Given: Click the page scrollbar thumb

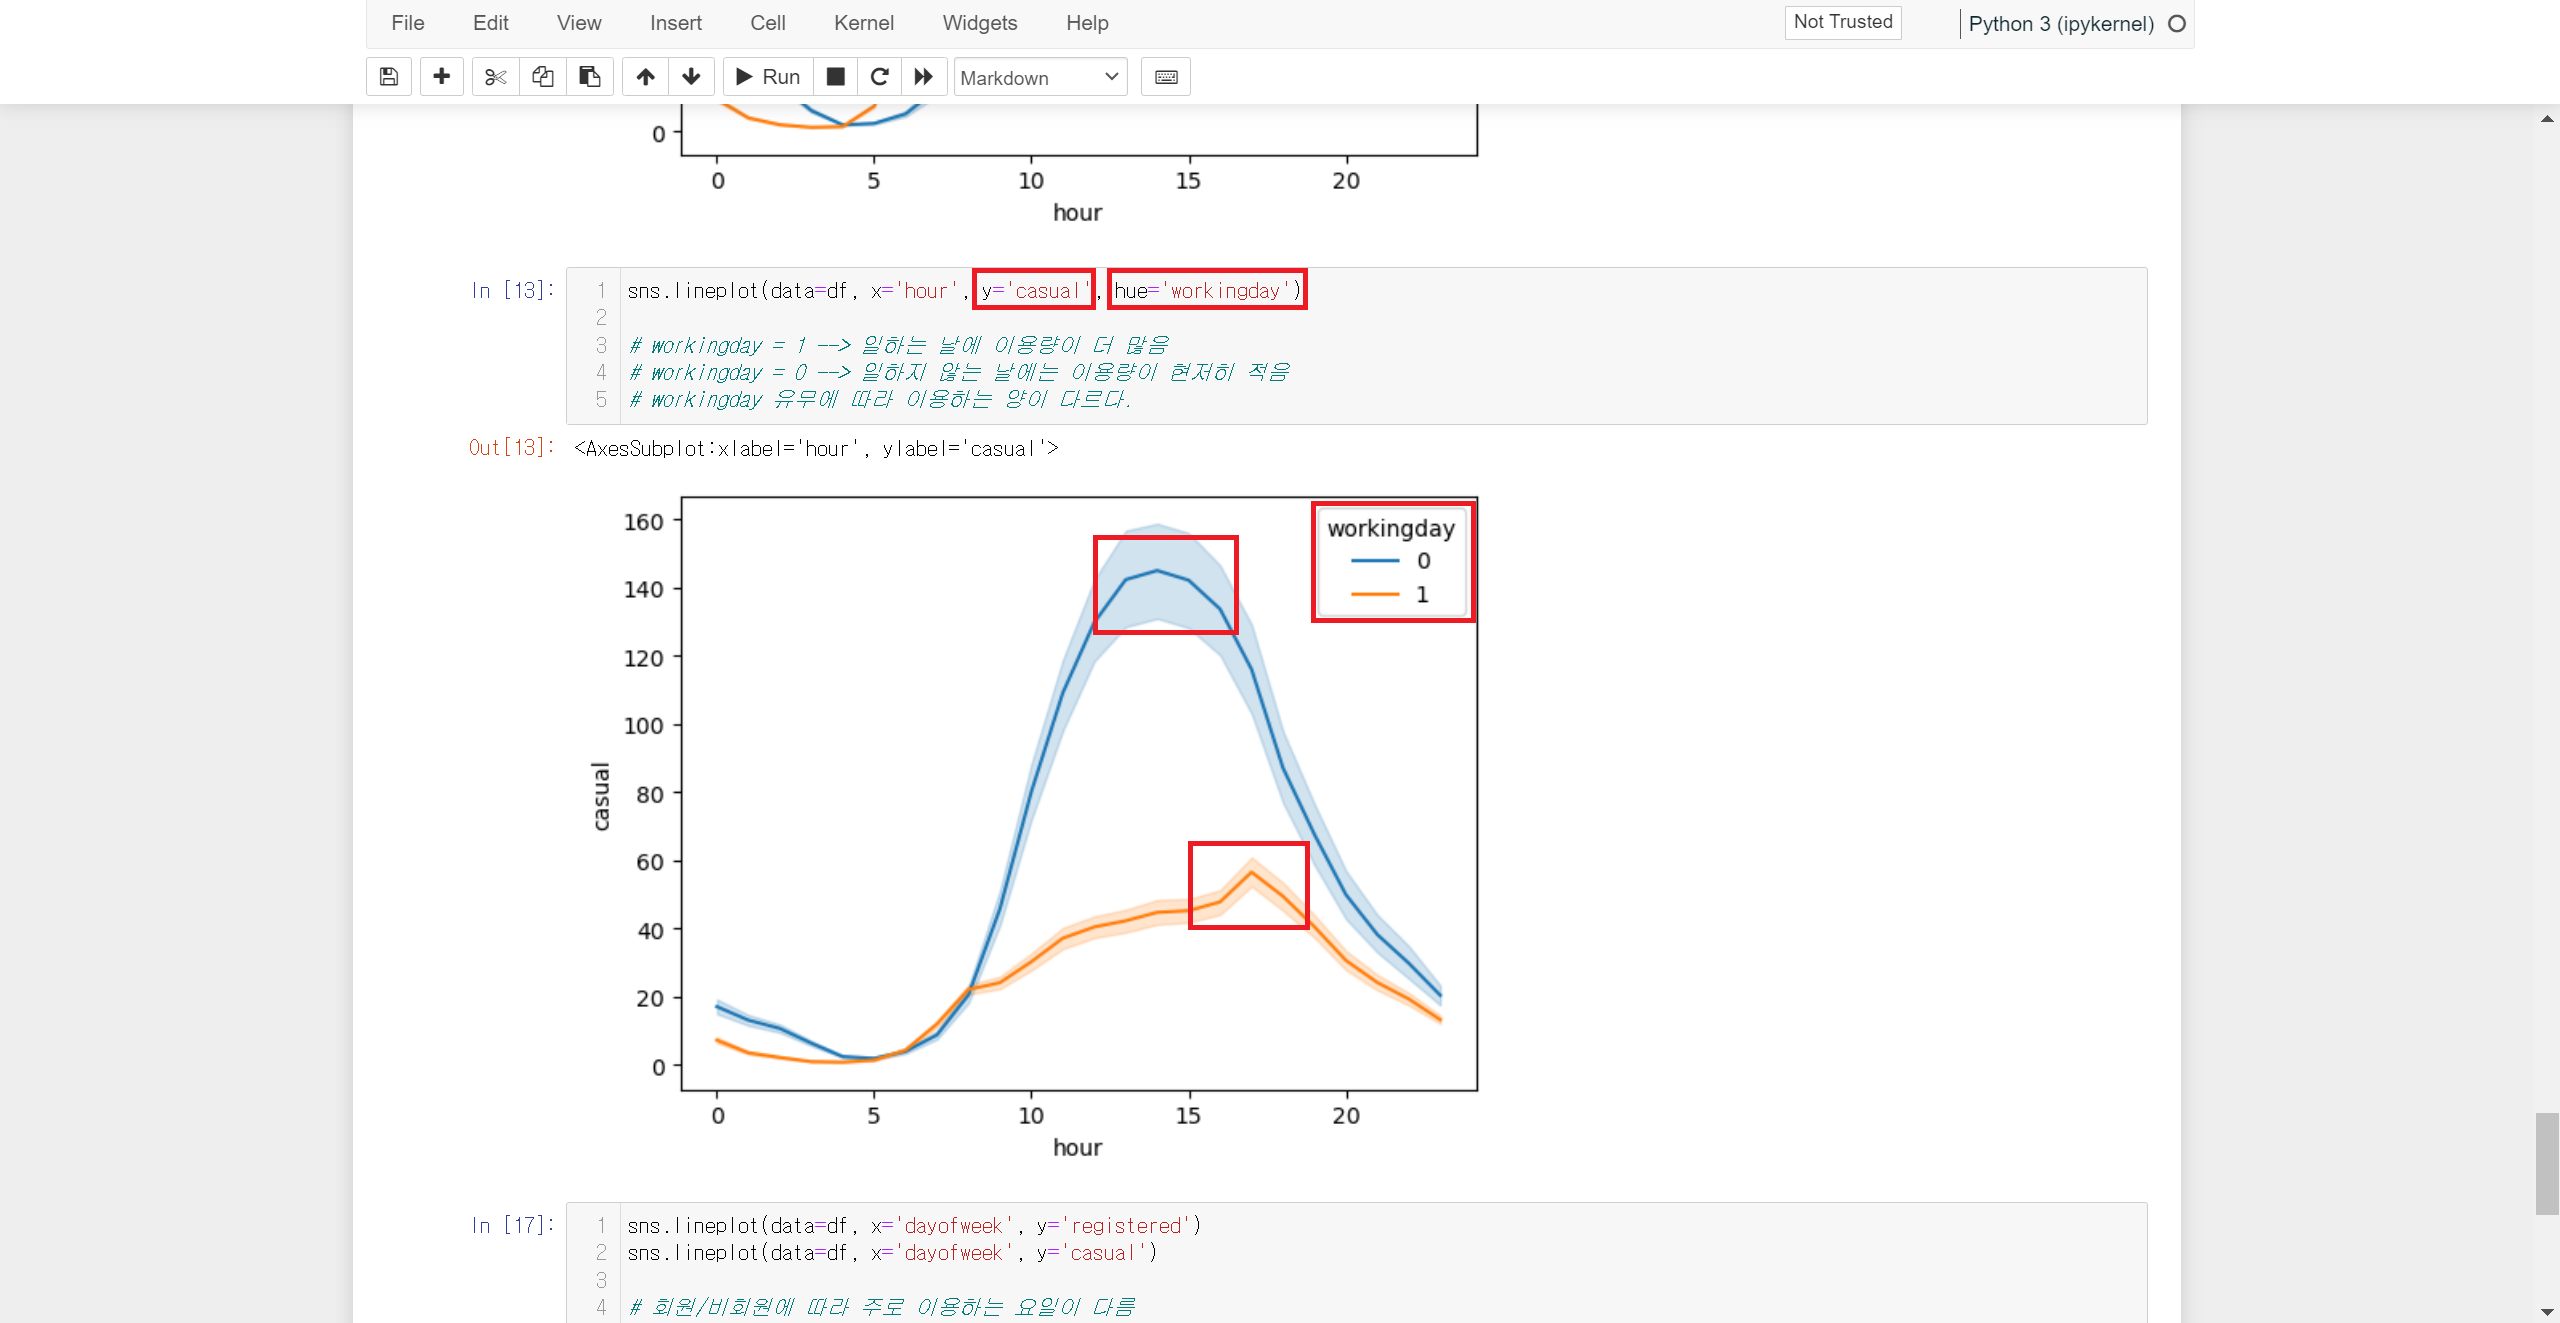Looking at the screenshot, I should pyautogui.click(x=2546, y=1163).
